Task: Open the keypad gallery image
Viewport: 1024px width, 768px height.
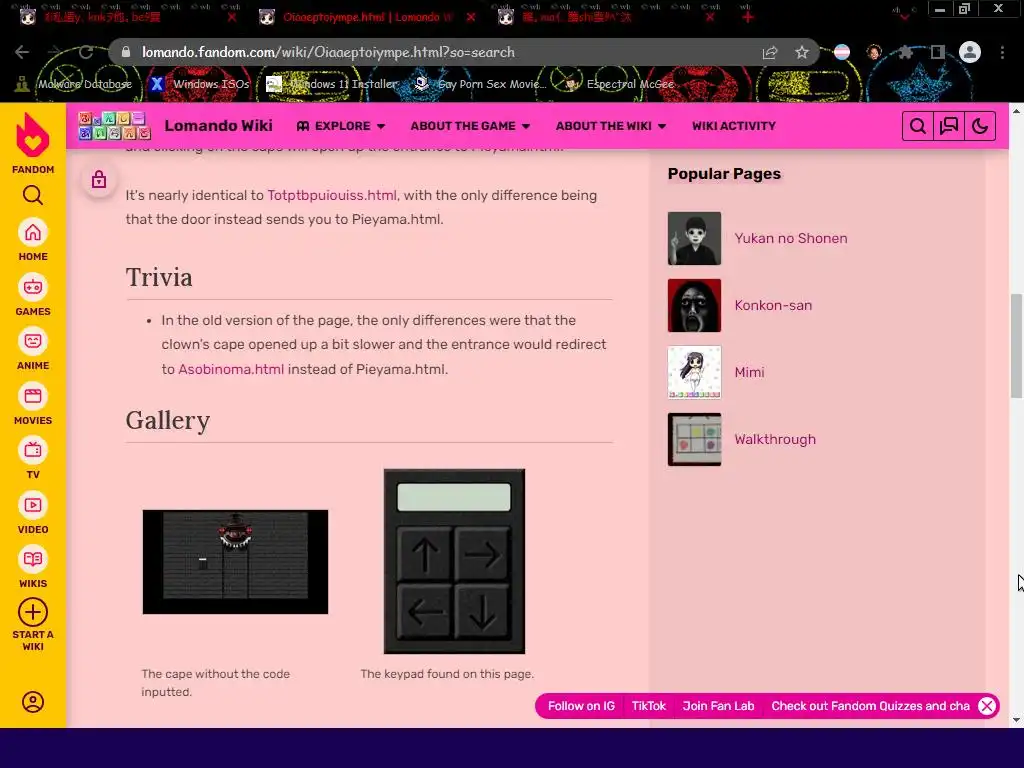Action: [455, 561]
